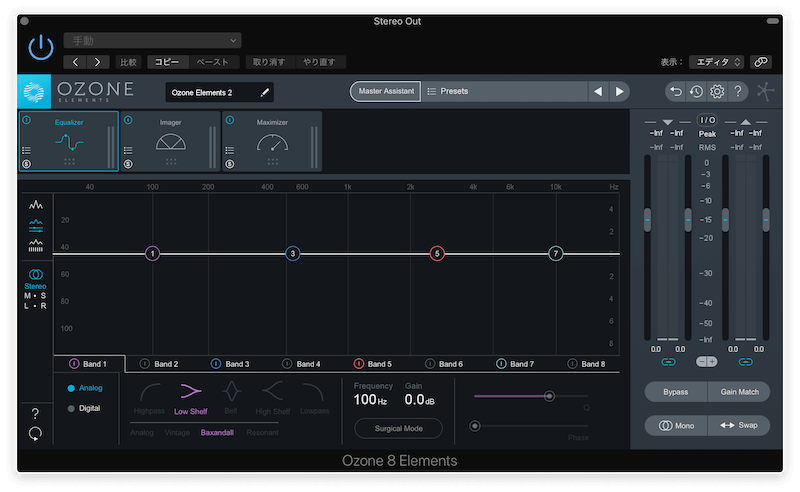The height and width of the screenshot is (492, 800).
Task: Click the piano keyboard spectrum icon
Action: click(x=36, y=246)
